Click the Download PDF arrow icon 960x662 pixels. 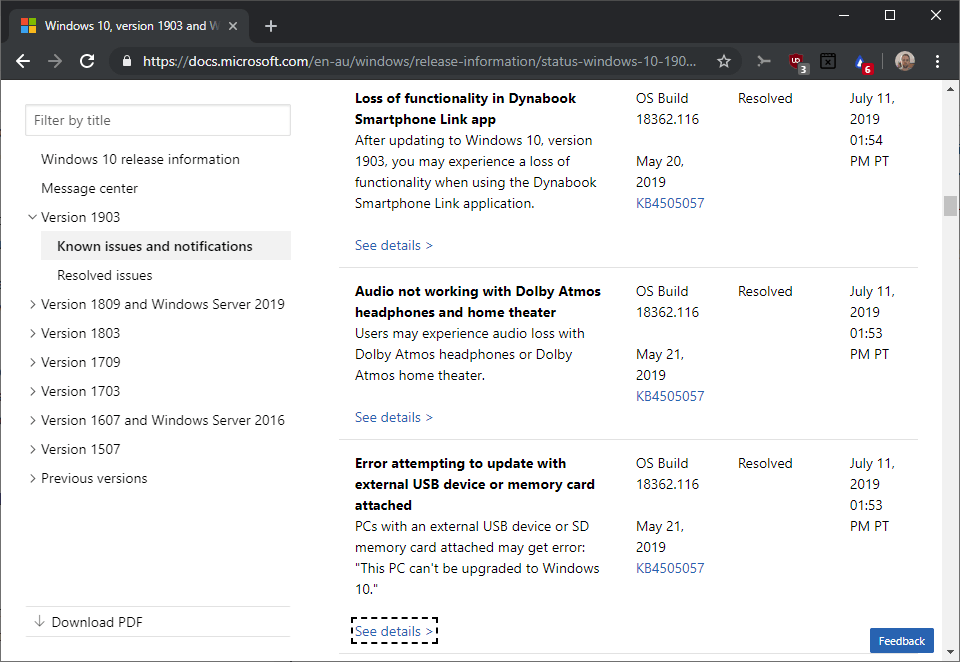point(40,622)
